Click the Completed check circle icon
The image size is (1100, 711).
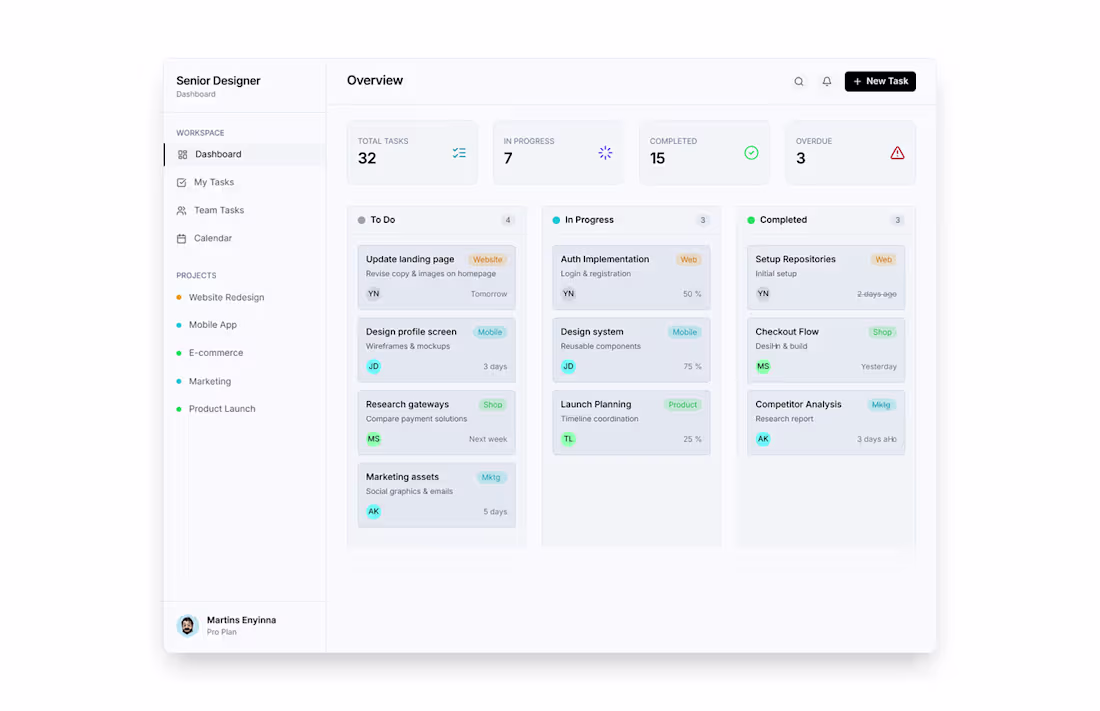point(751,151)
